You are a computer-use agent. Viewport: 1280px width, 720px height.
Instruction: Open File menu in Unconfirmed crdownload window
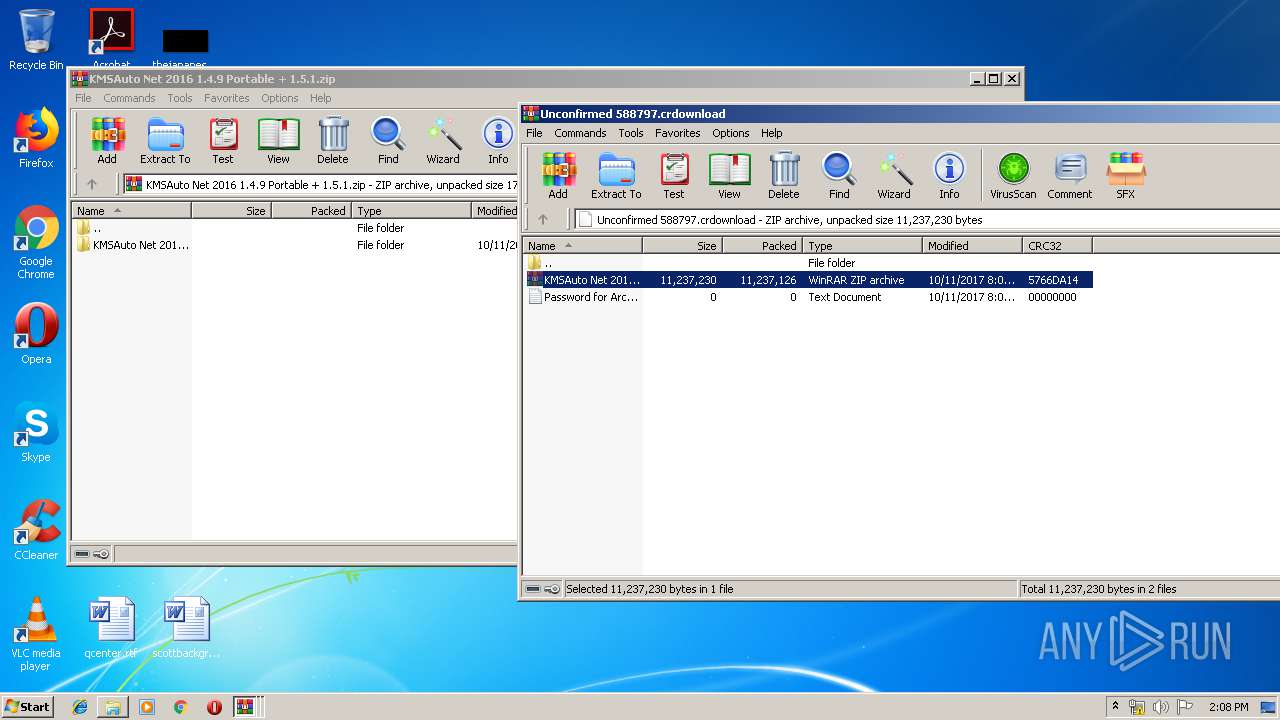[x=534, y=133]
